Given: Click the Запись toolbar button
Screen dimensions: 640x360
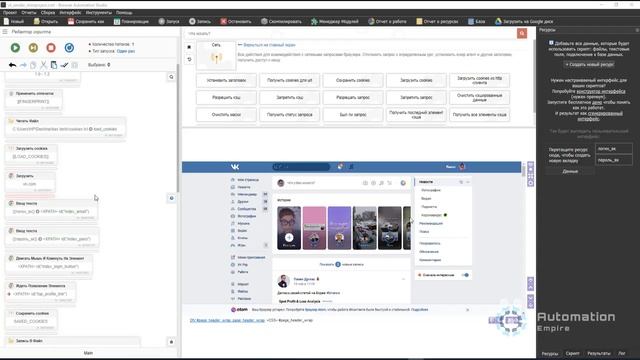Looking at the screenshot, I should (x=200, y=21).
